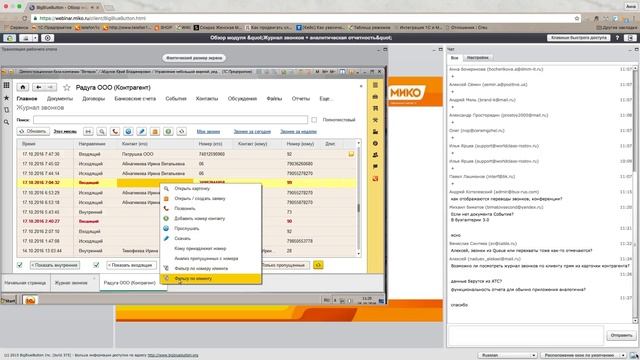Click the question mark help icon in webinar bar
Viewport: 640px width, 360px height.
tap(617, 38)
